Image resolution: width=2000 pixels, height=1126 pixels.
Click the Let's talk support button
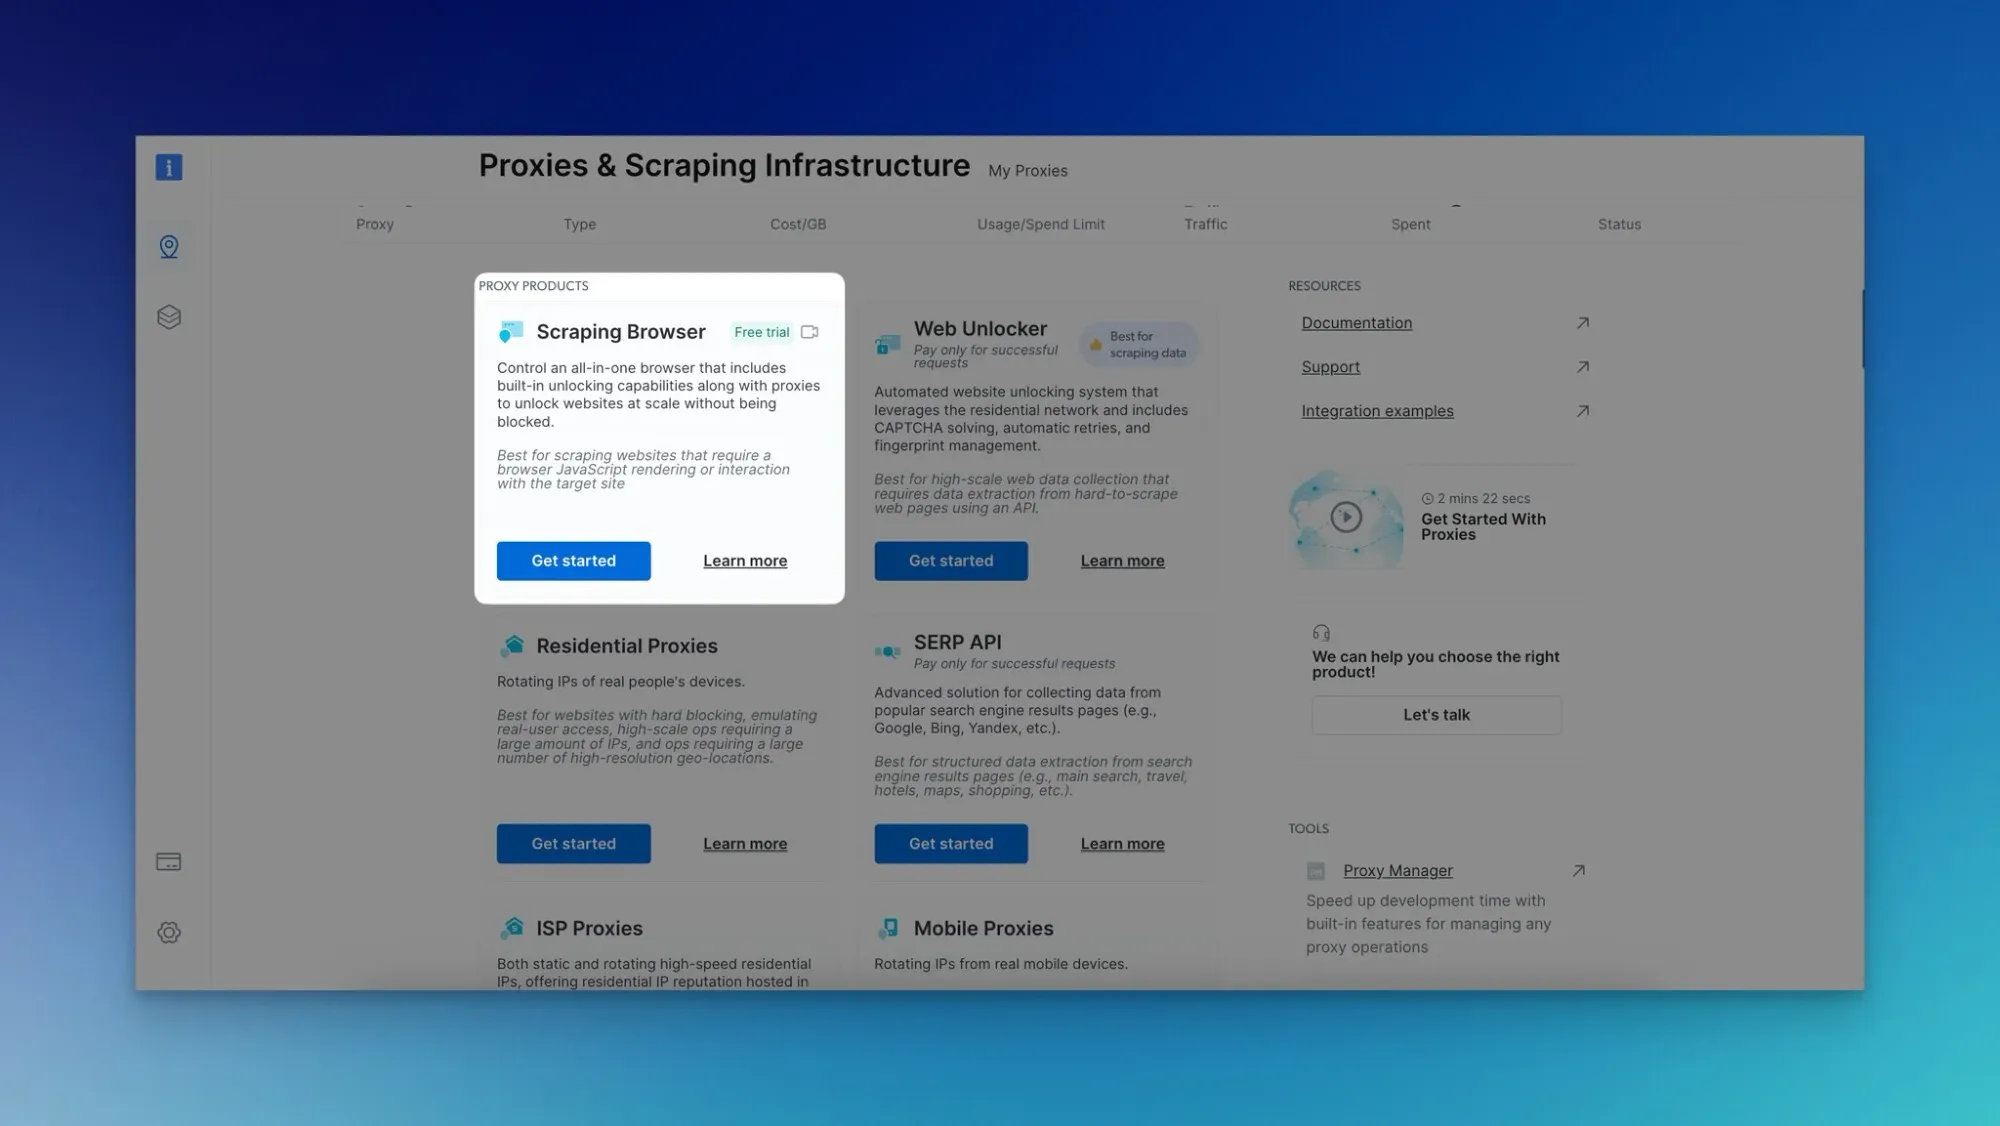[x=1435, y=714]
